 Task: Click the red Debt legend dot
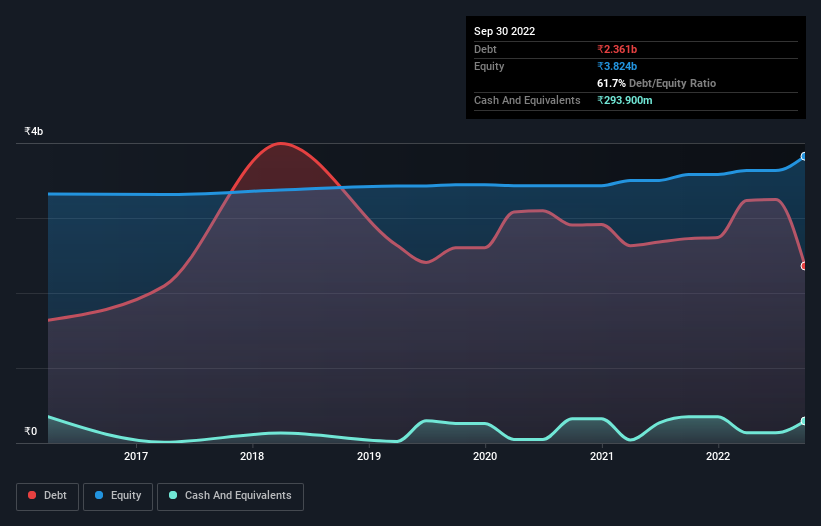coord(32,495)
